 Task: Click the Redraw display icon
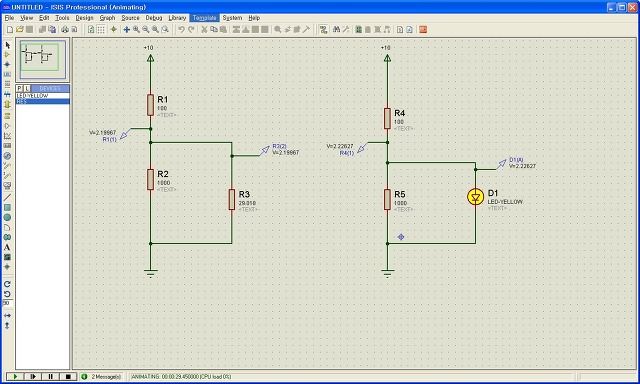[91, 29]
